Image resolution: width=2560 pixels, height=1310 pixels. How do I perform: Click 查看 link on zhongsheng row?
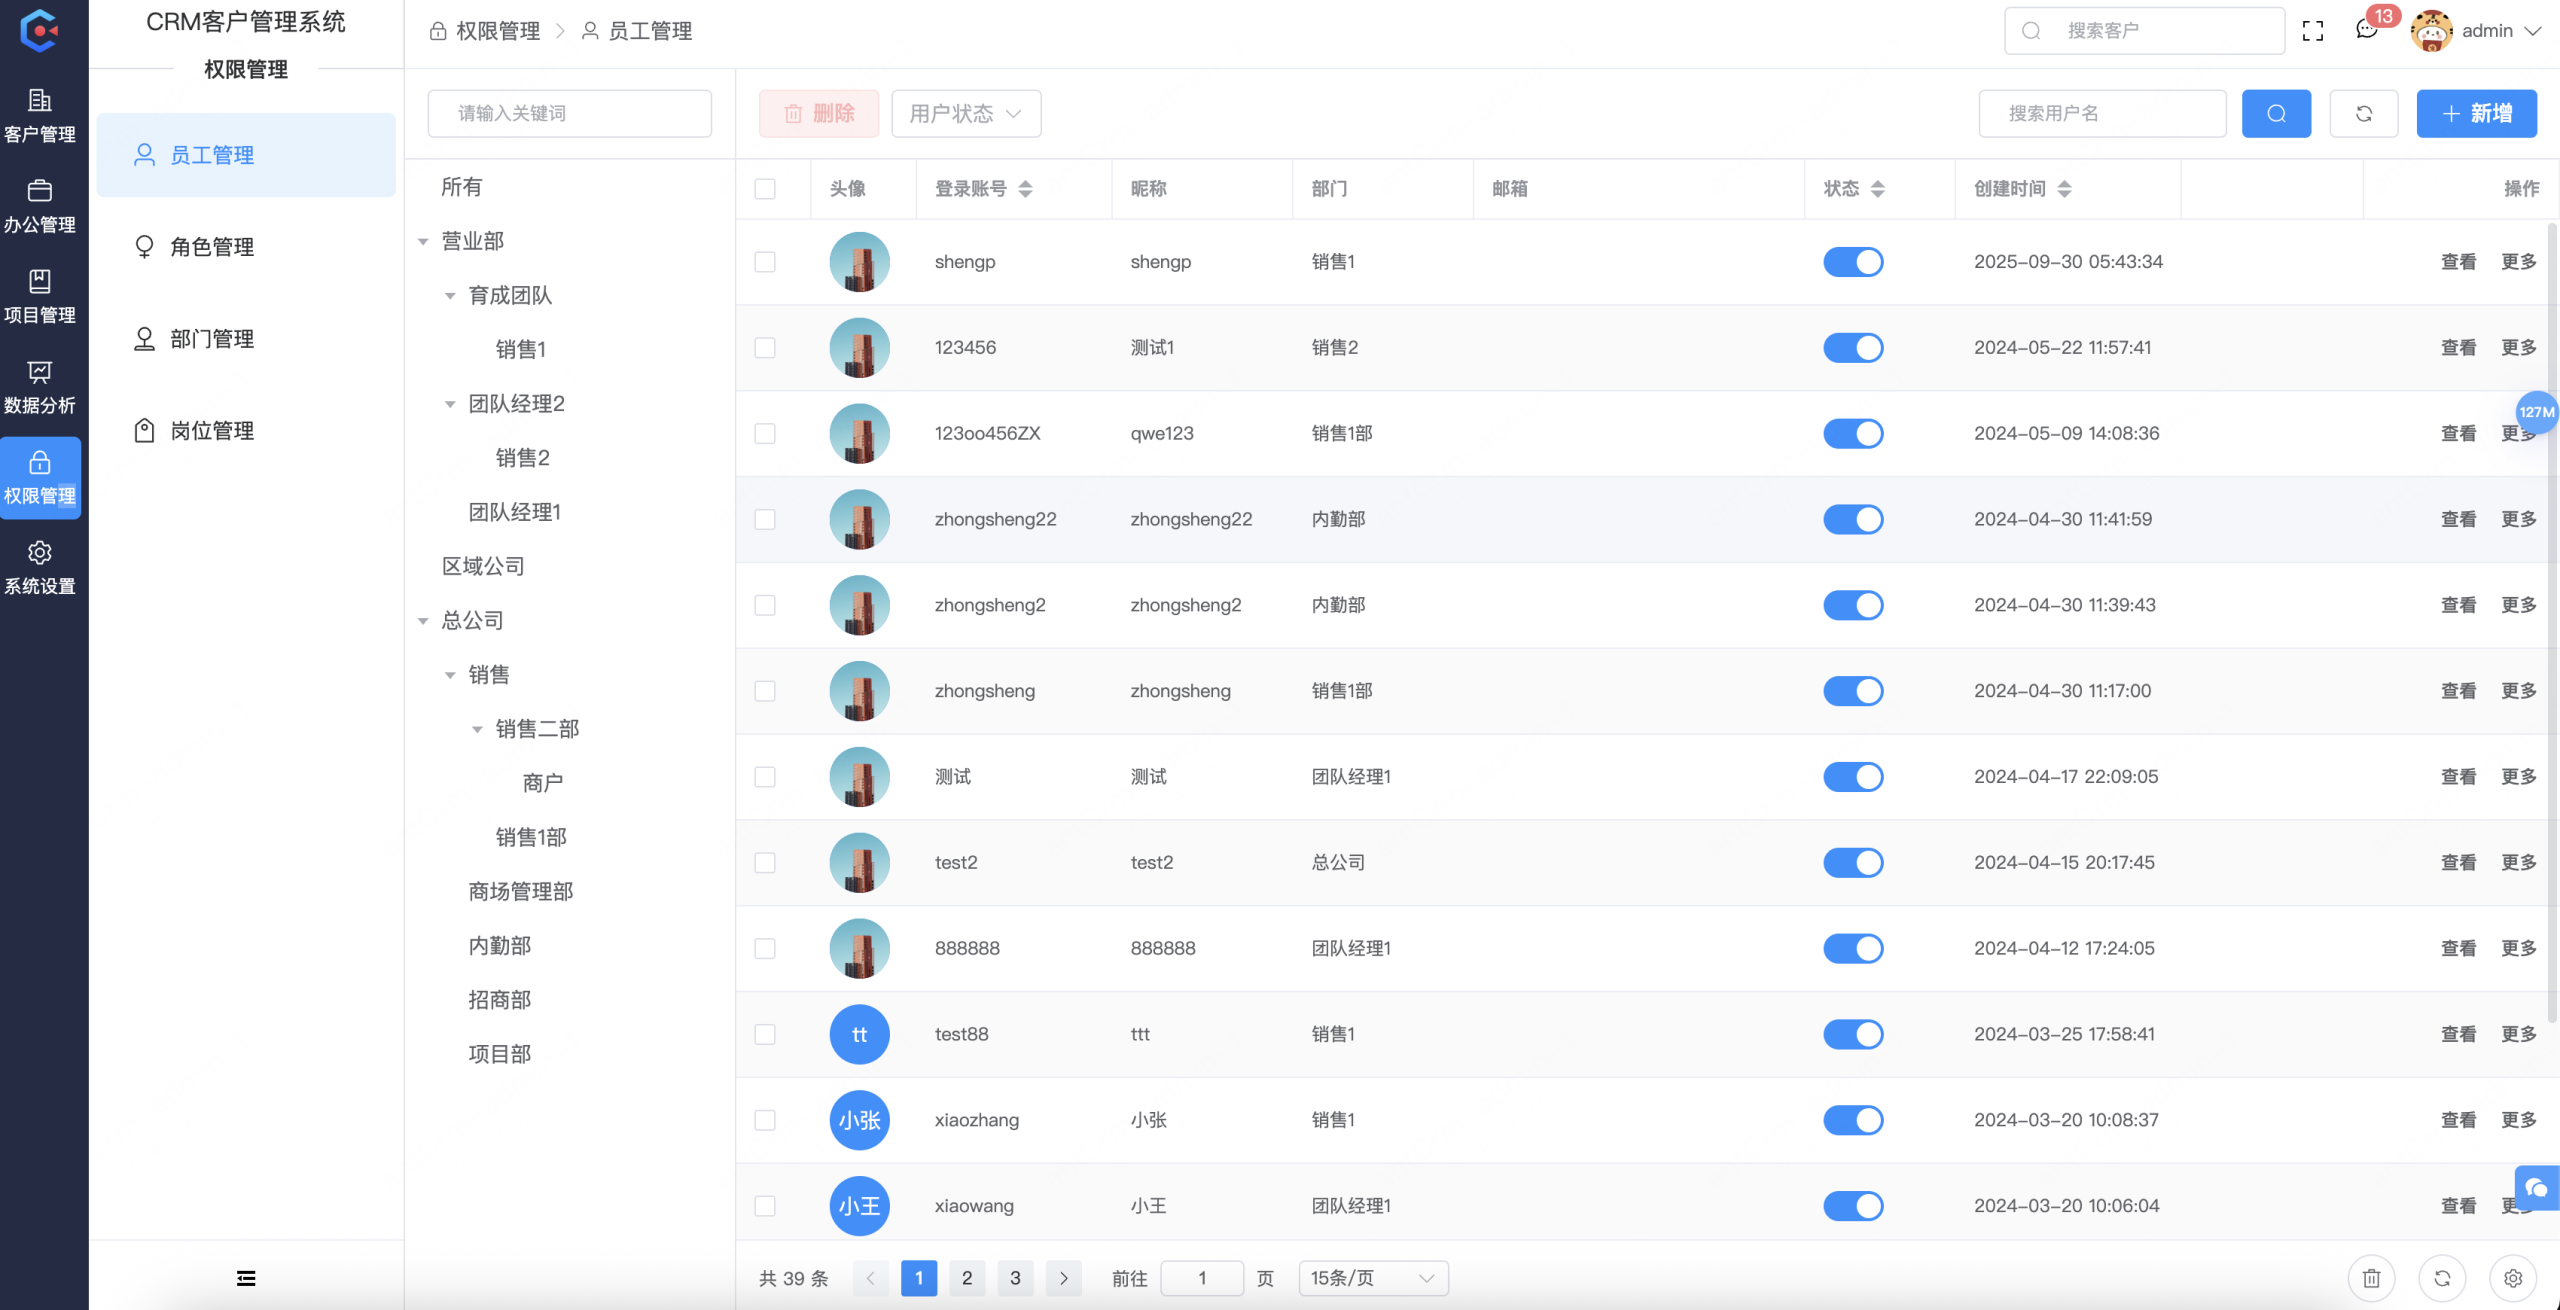click(2457, 690)
